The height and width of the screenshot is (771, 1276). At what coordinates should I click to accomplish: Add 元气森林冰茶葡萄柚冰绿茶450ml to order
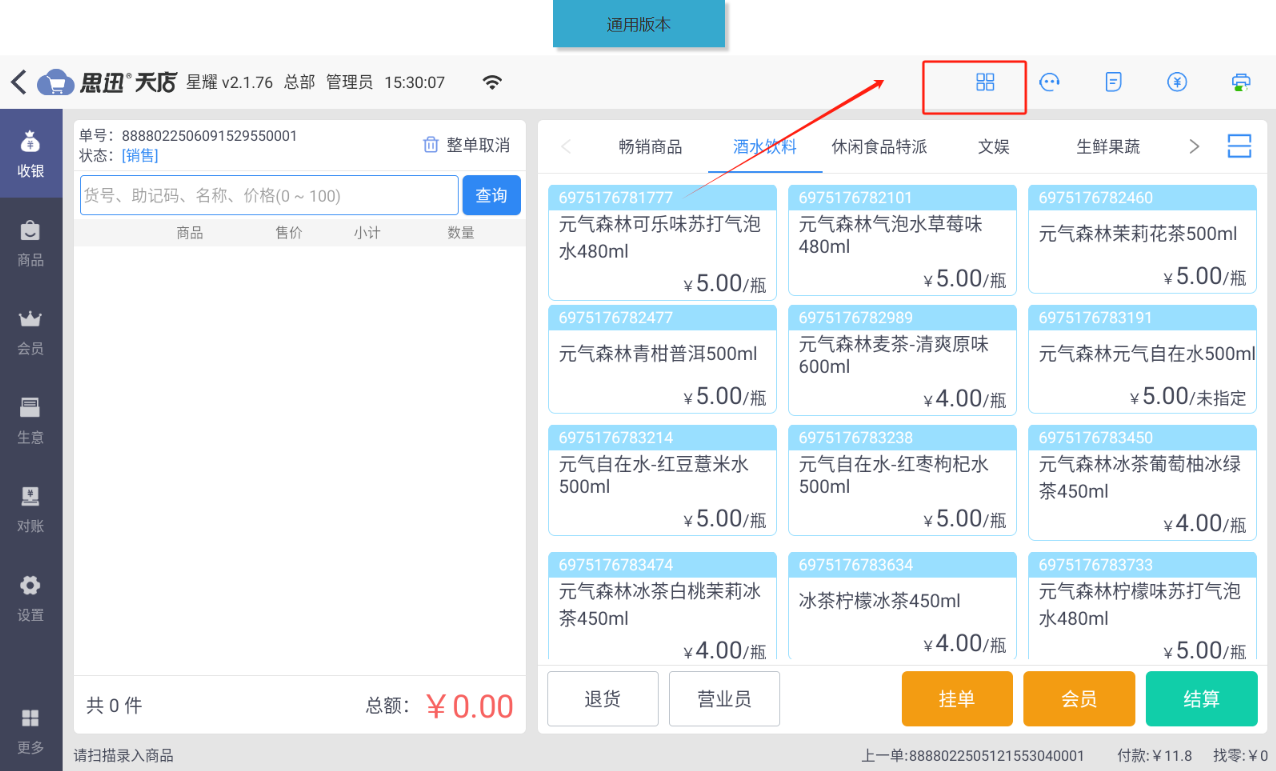click(1142, 482)
